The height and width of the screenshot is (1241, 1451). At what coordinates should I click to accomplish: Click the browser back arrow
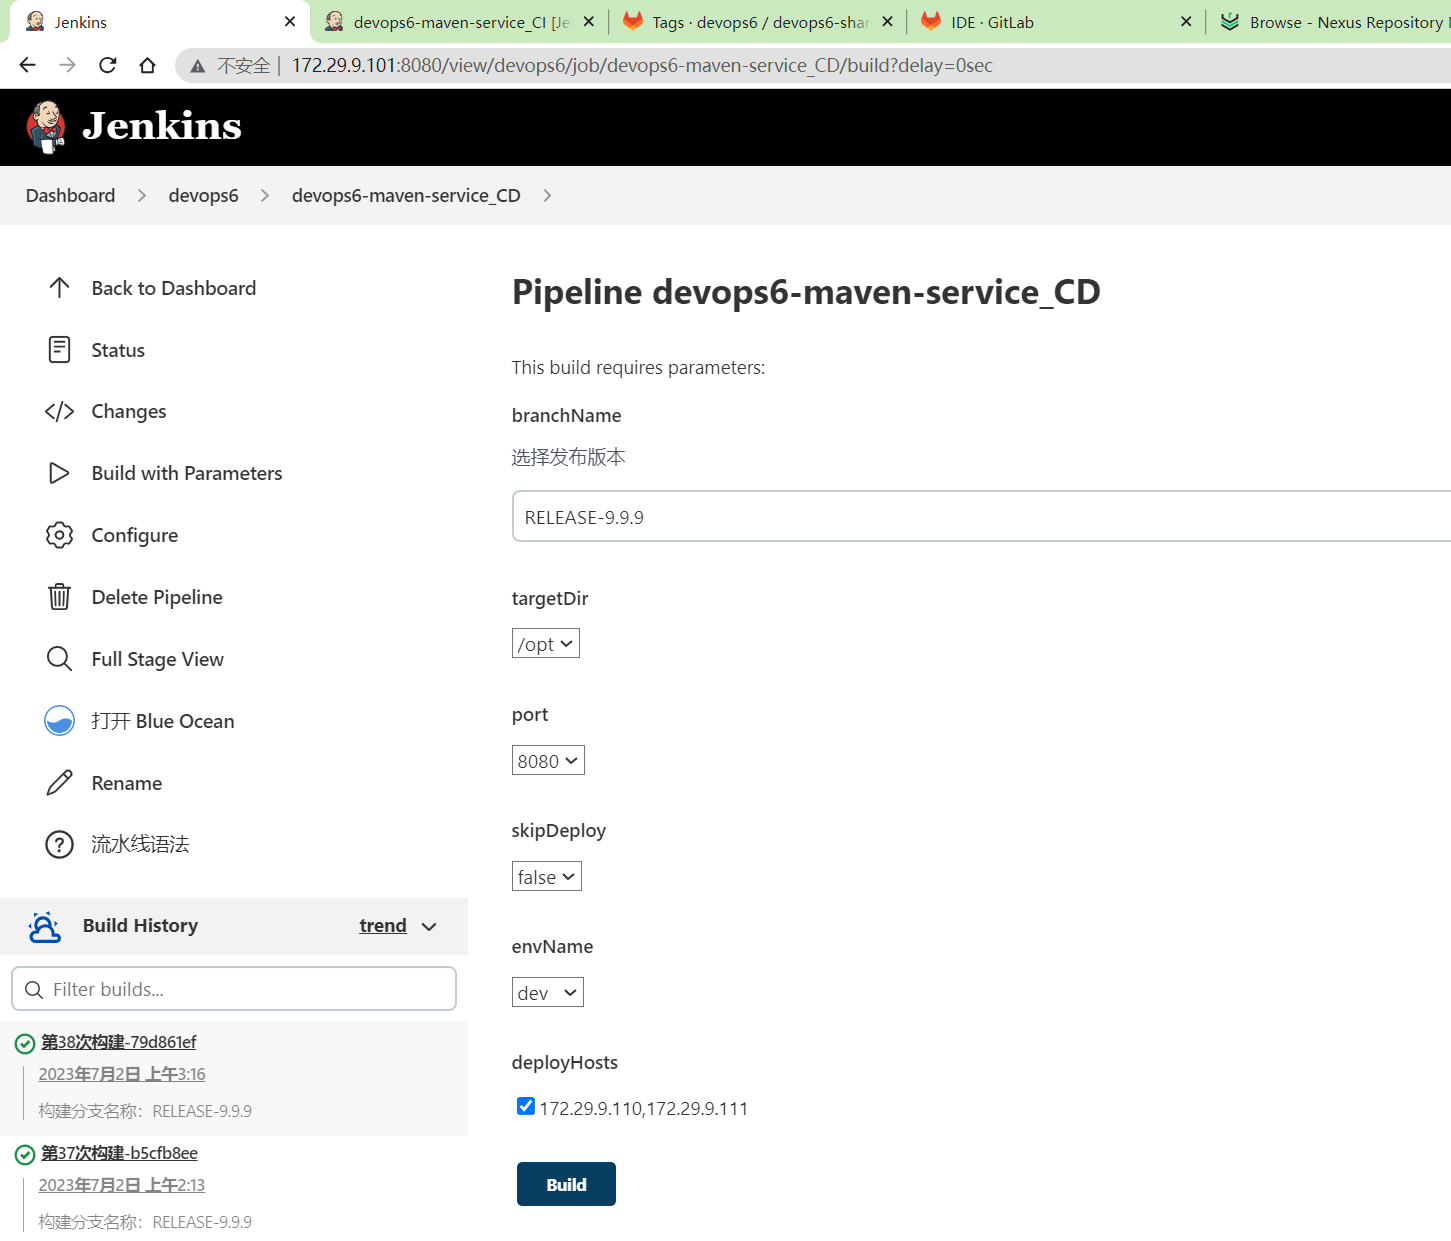(x=27, y=65)
